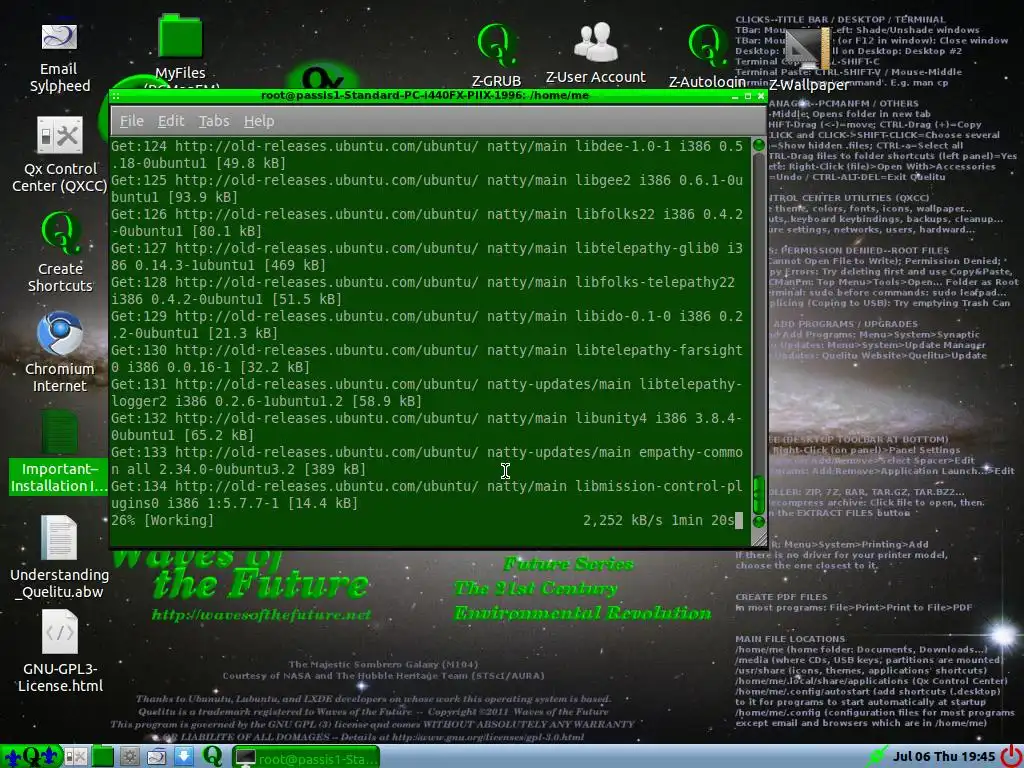This screenshot has width=1024, height=768.
Task: Open the terminal Edit menu
Action: (x=171, y=121)
